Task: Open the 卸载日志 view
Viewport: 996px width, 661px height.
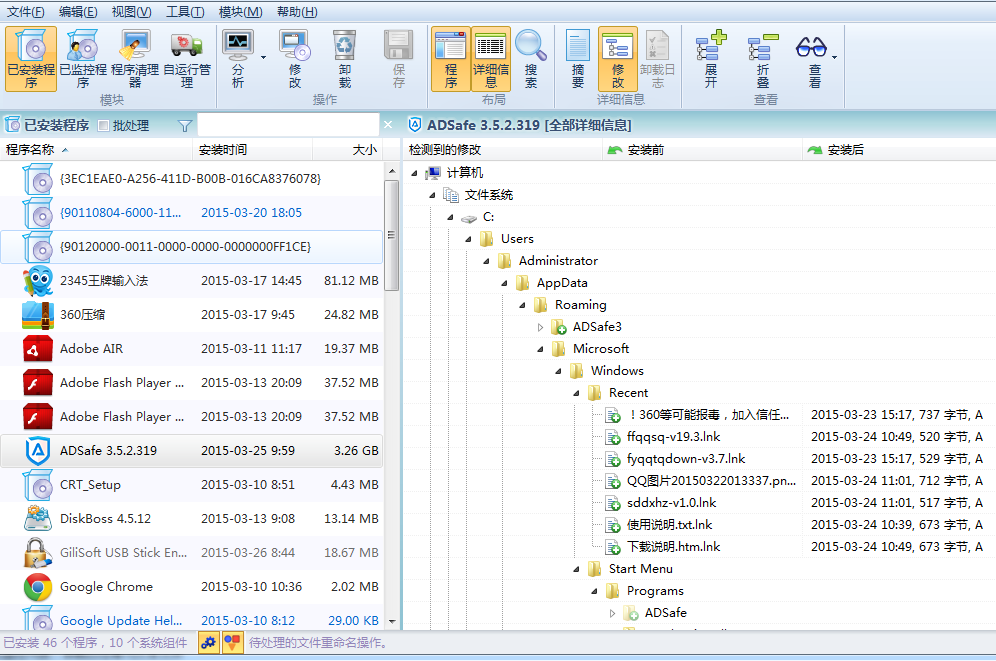Action: click(x=657, y=59)
